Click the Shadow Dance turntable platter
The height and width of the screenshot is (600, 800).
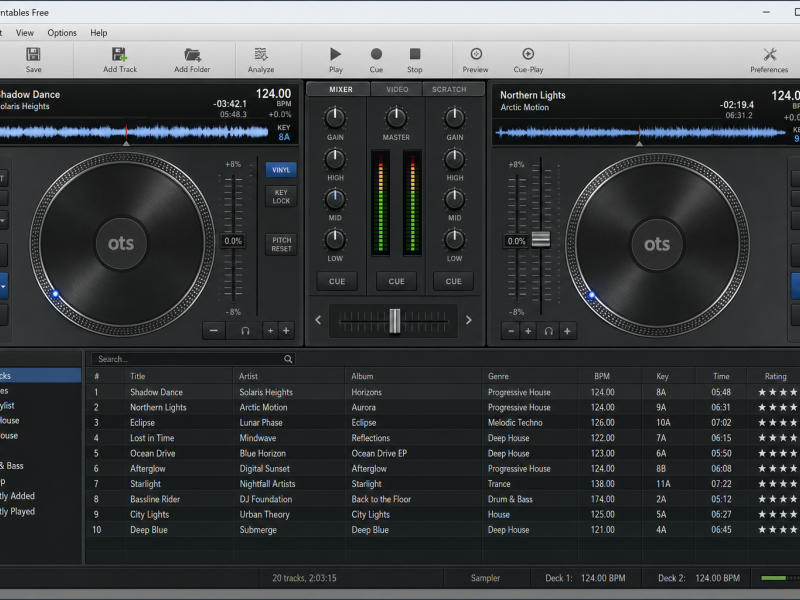click(121, 243)
